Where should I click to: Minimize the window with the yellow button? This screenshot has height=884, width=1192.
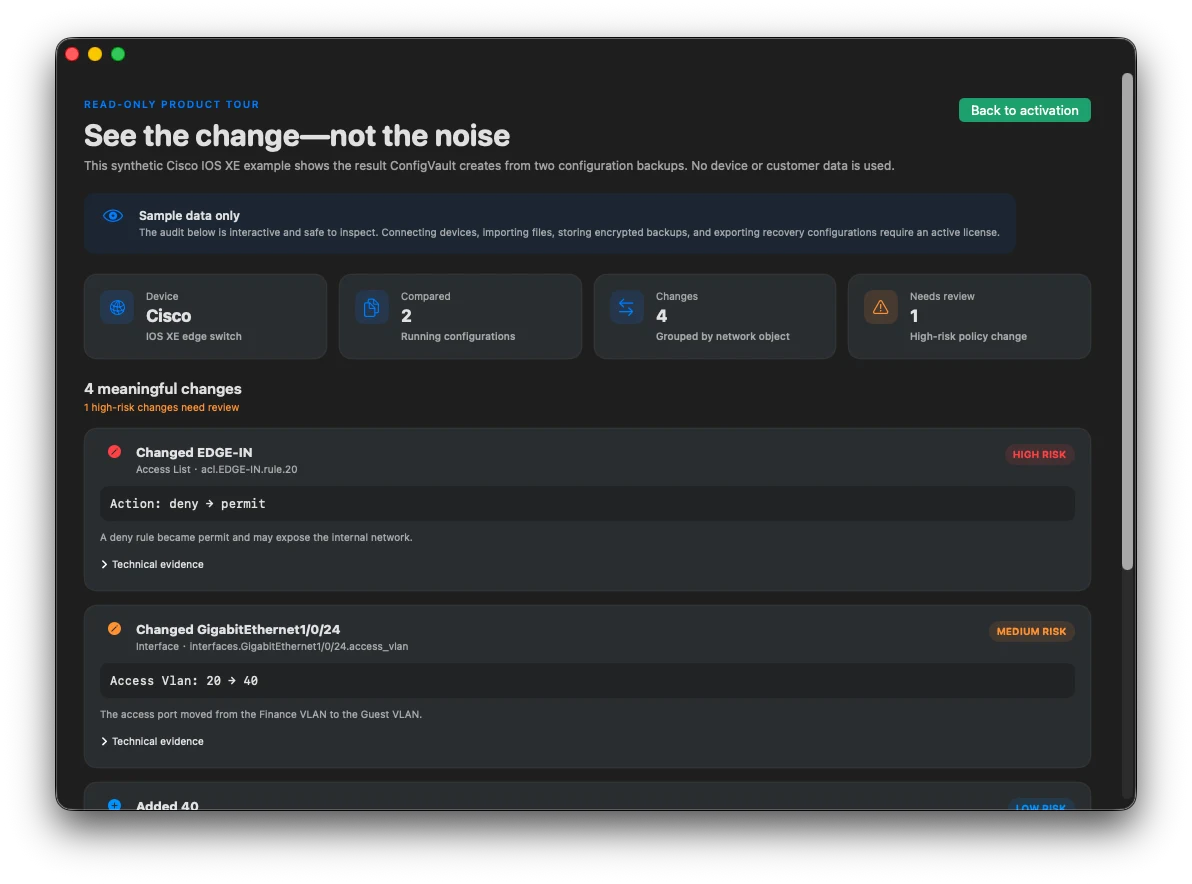point(95,54)
